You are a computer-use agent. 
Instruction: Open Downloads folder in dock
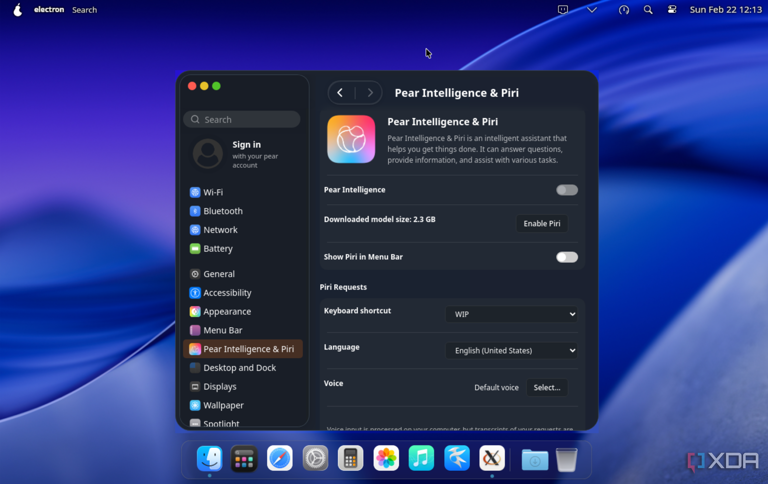pyautogui.click(x=534, y=460)
